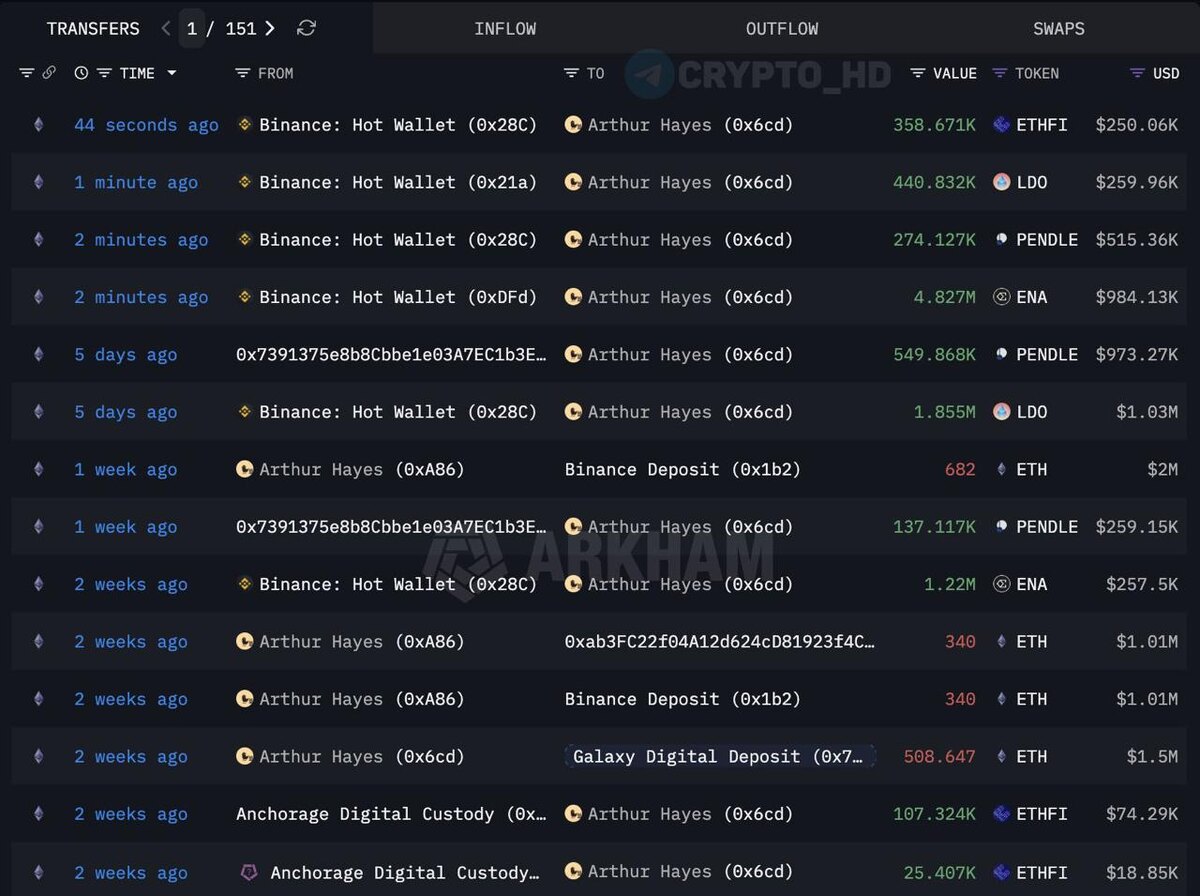1200x896 pixels.
Task: Click ENA token icon in $984.13K row
Action: pos(1001,297)
